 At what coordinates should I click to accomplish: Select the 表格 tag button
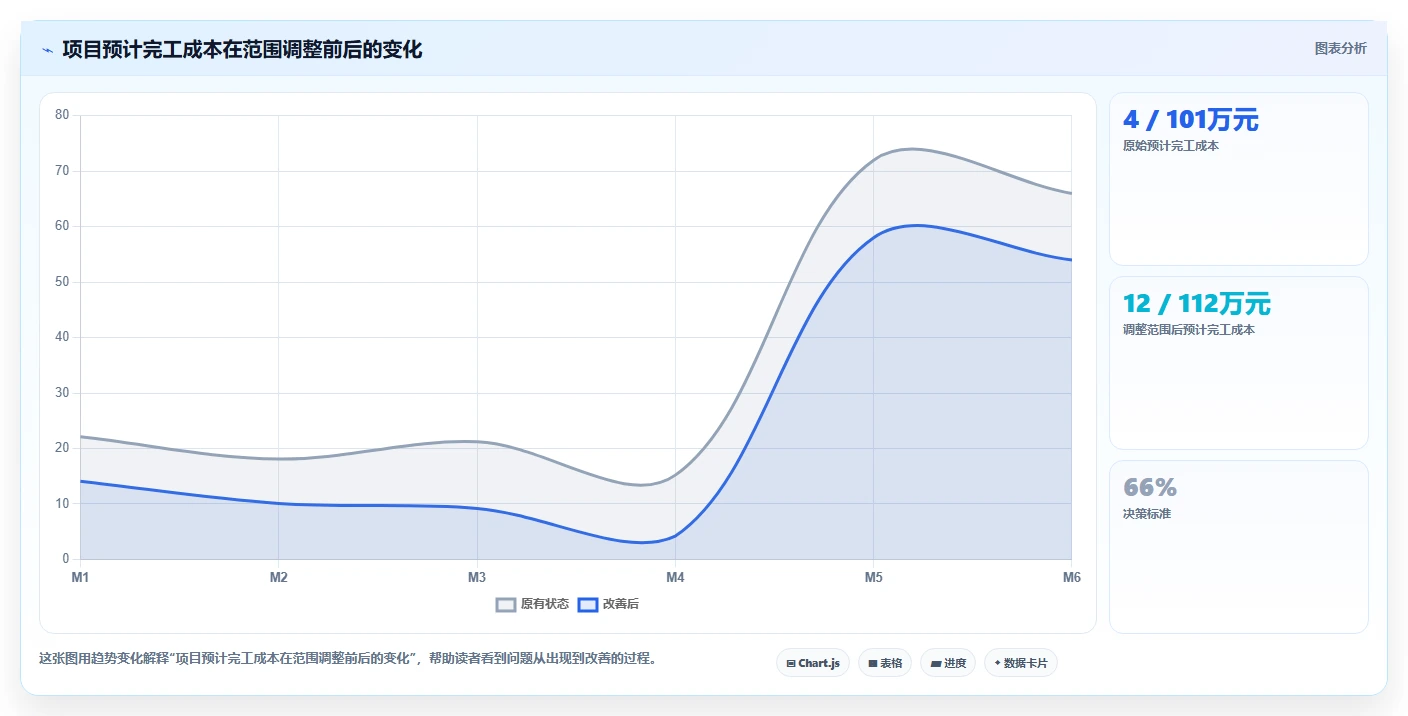885,663
